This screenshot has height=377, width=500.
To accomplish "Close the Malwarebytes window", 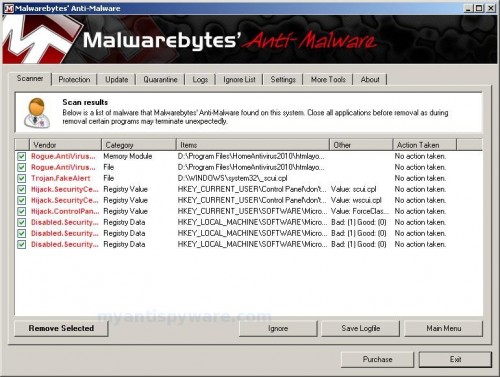I will click(491, 8).
